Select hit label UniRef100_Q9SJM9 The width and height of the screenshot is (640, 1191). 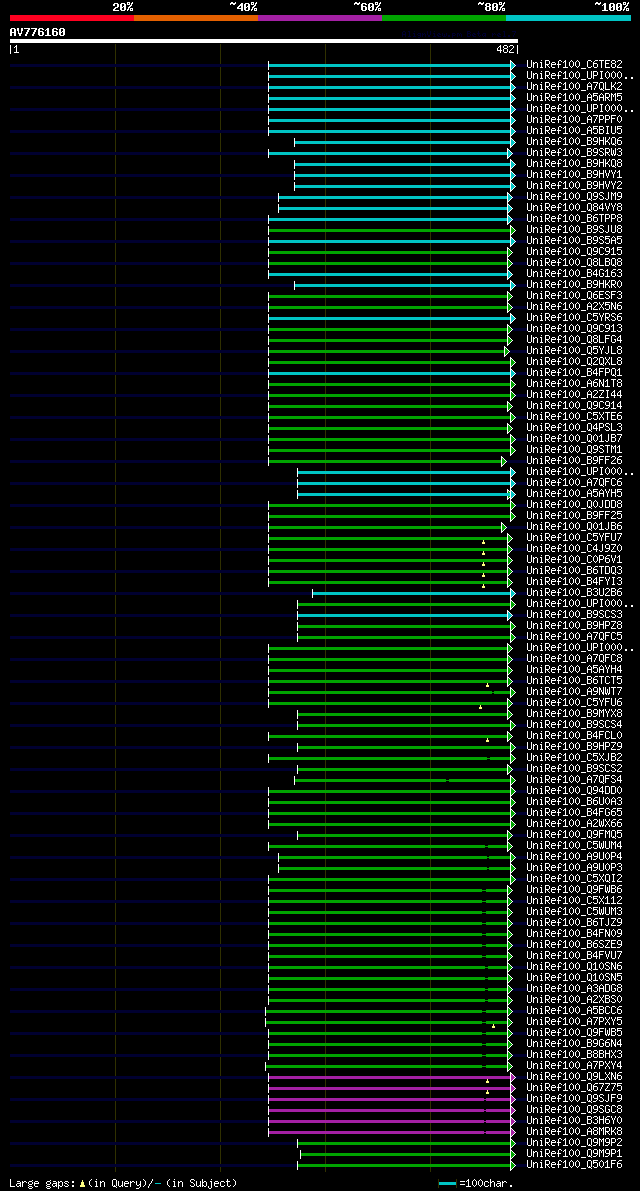574,197
